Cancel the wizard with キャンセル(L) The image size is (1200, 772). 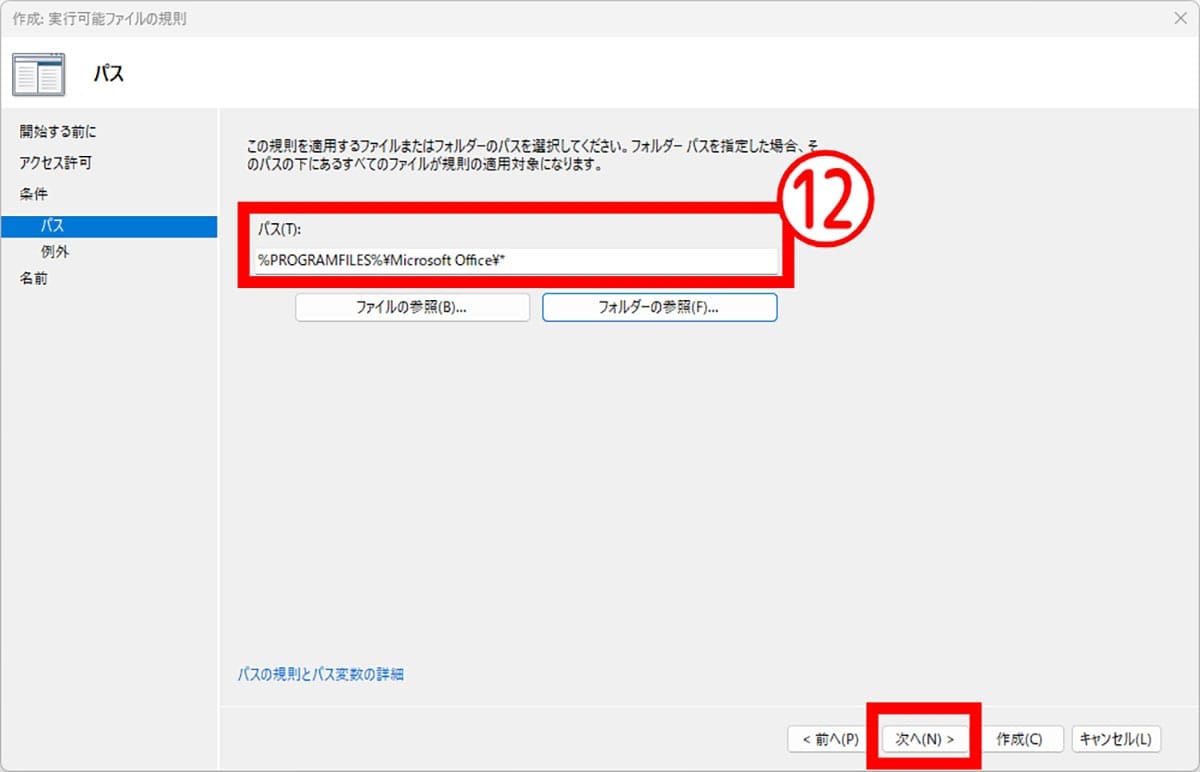pos(1116,739)
